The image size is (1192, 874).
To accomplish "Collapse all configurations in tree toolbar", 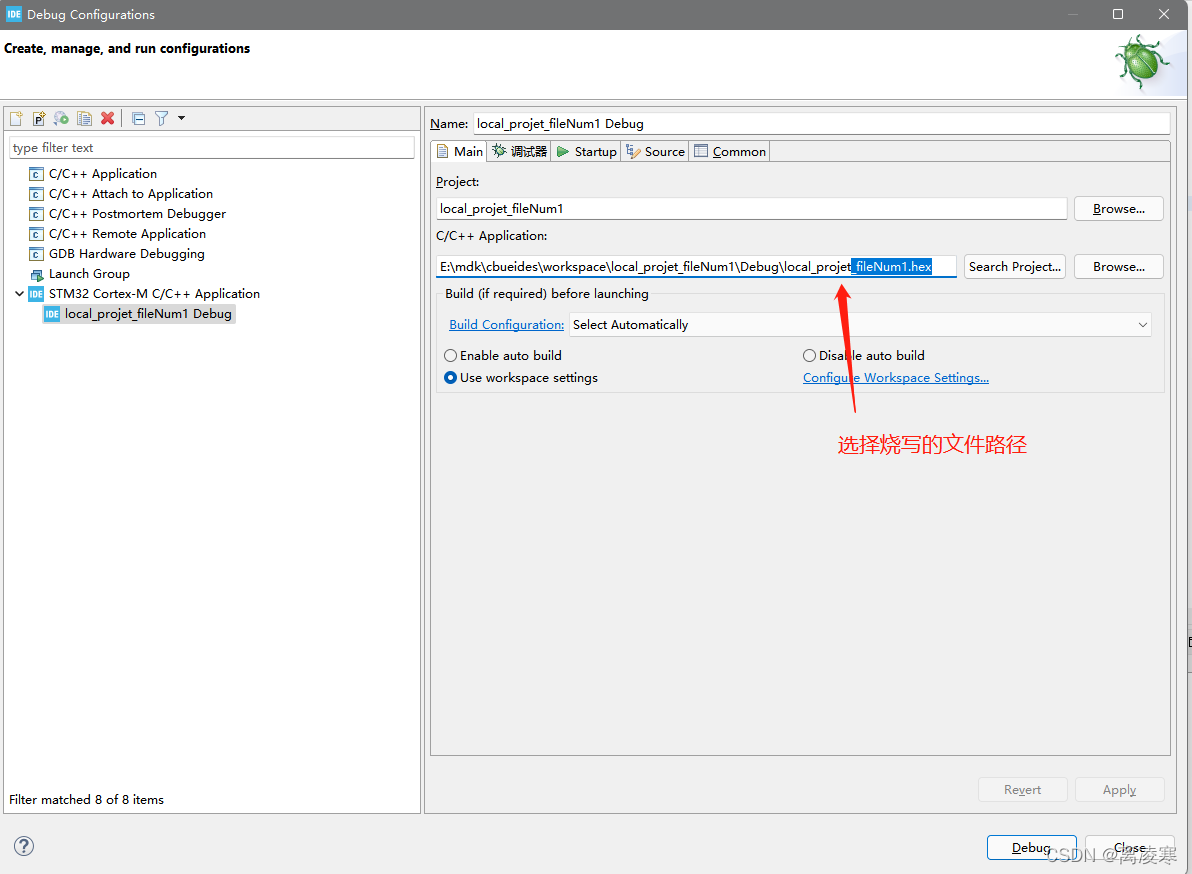I will point(138,119).
